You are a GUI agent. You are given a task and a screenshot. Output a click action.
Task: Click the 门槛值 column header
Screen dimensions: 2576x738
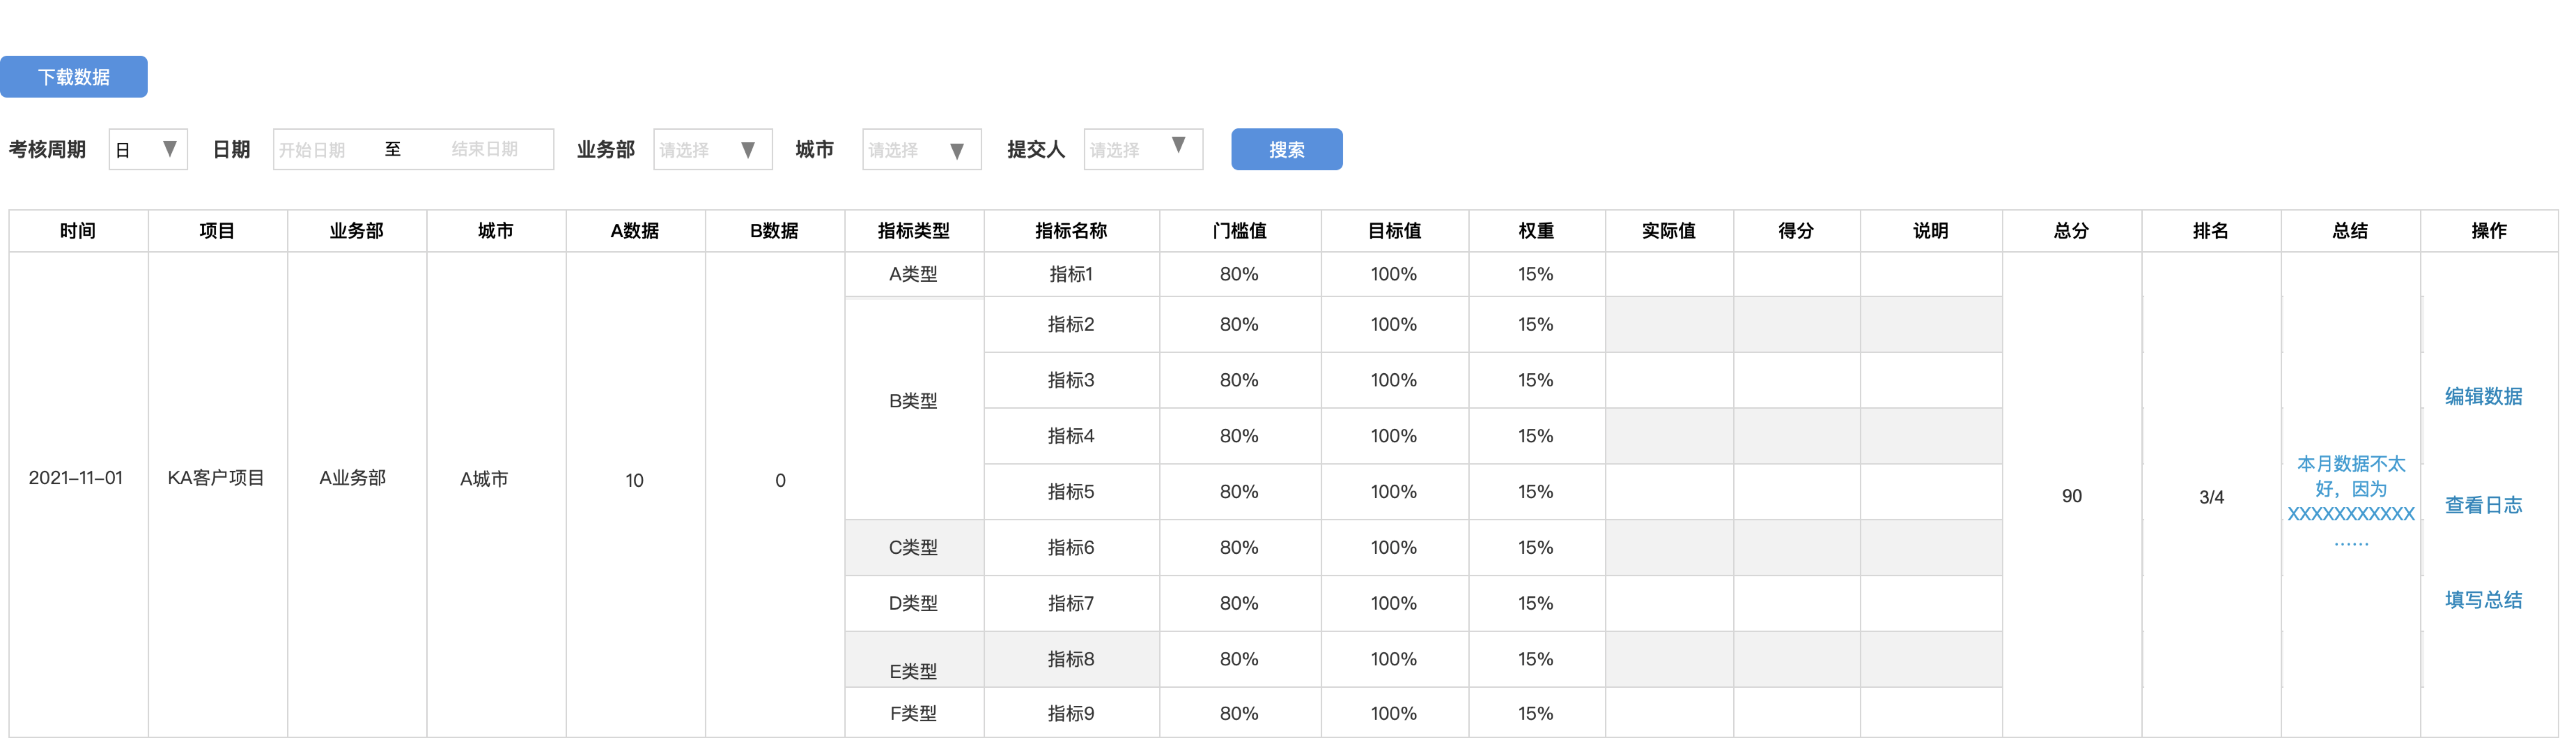(x=1239, y=231)
